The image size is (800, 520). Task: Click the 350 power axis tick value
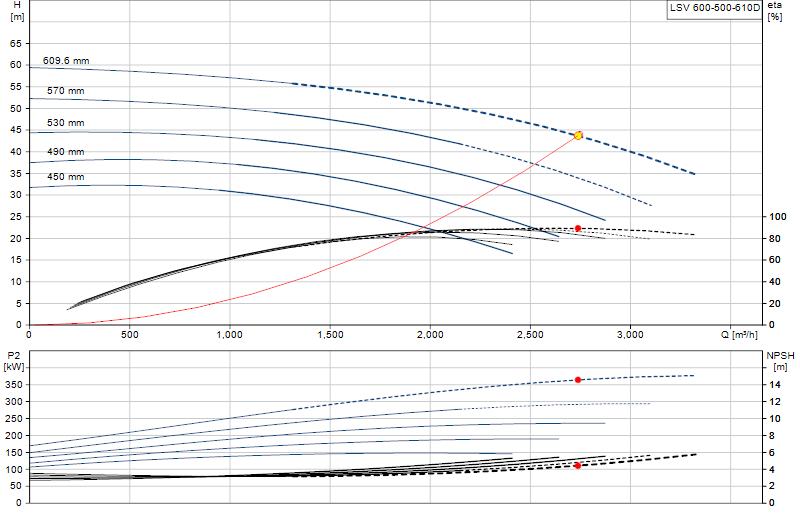[x=14, y=385]
